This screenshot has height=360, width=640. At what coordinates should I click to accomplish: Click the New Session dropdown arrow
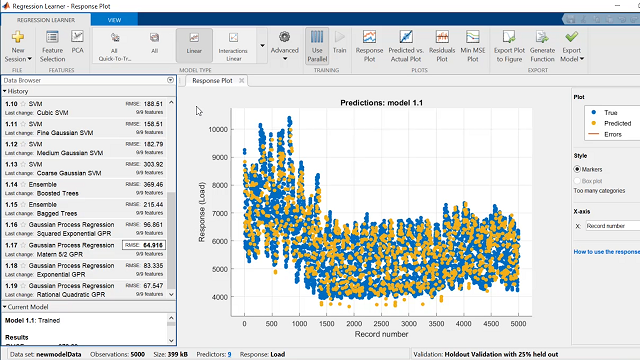30,59
